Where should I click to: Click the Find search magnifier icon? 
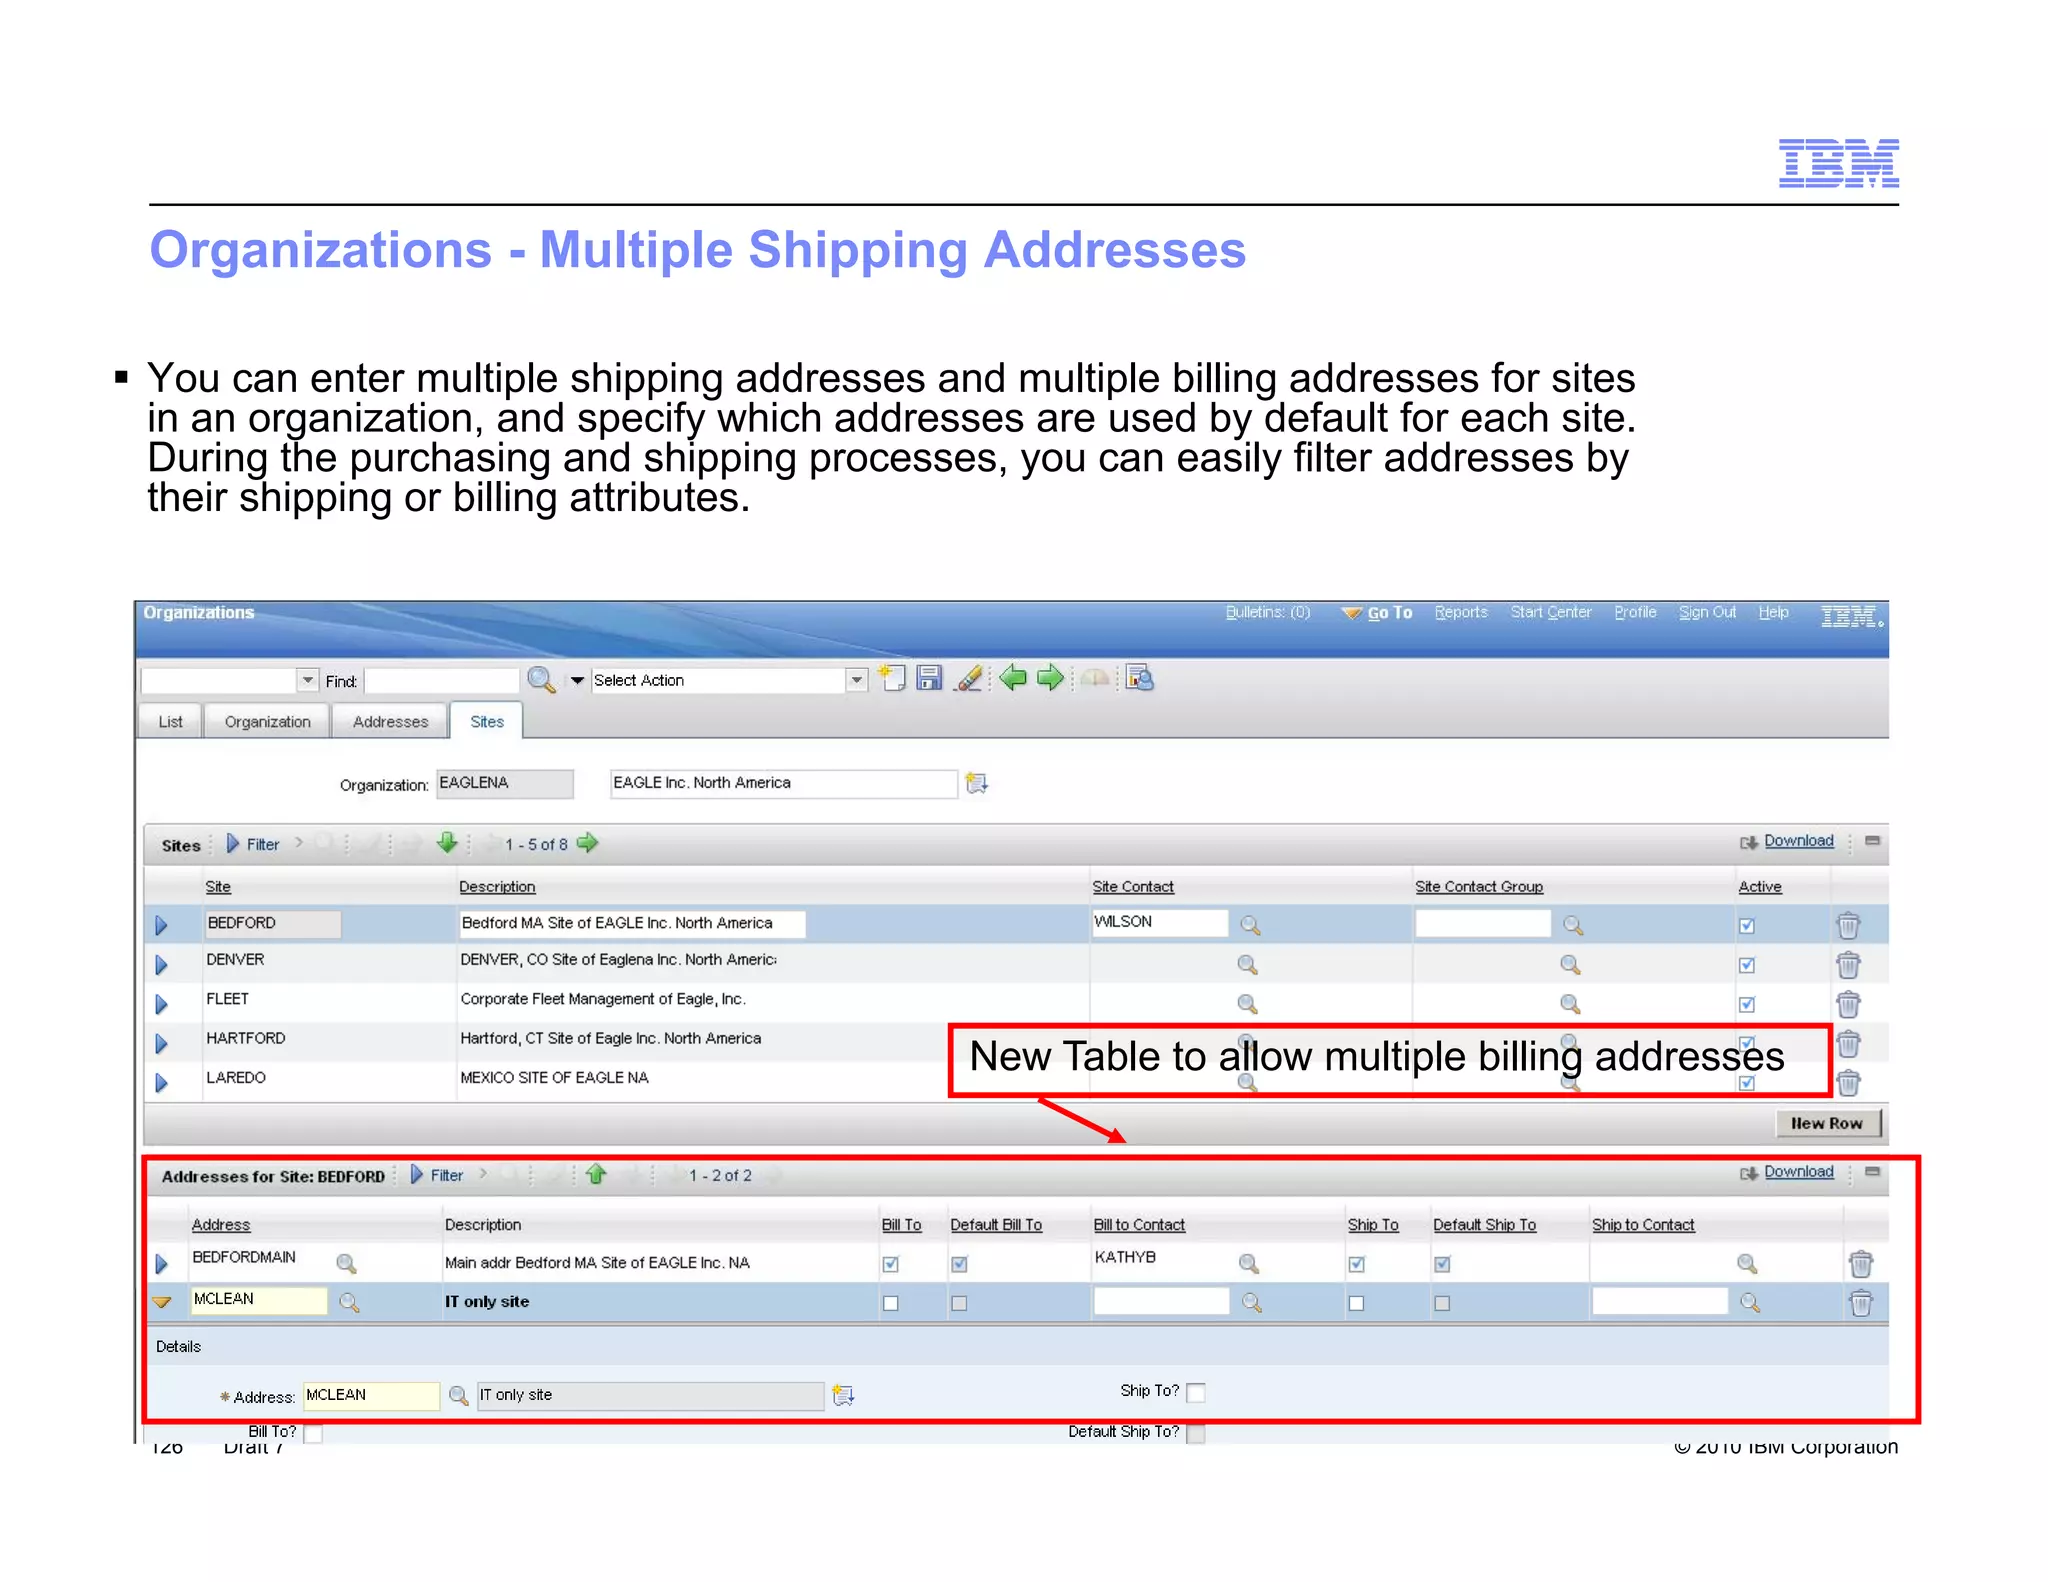540,680
